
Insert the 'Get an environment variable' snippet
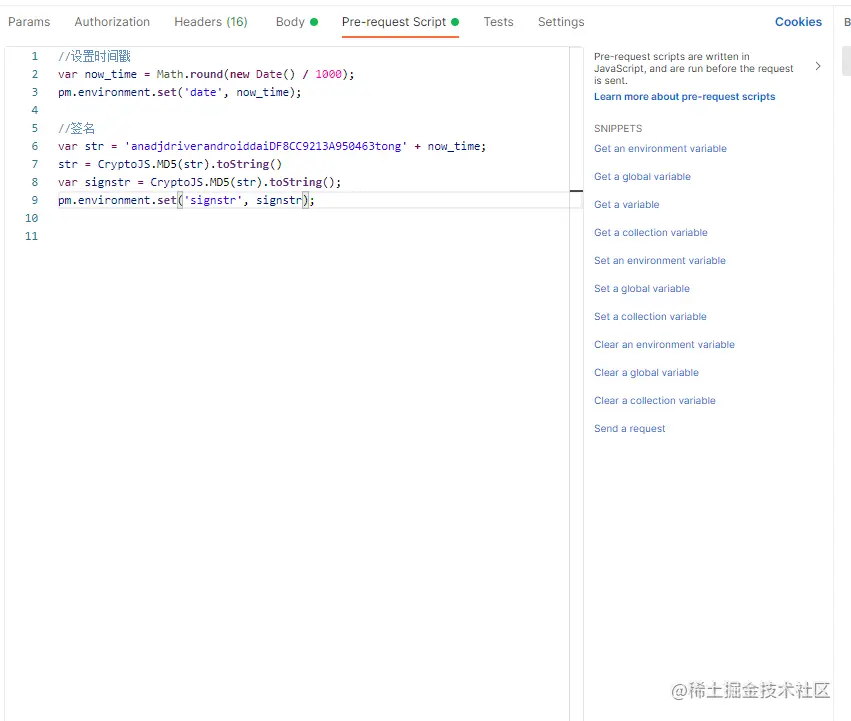660,148
